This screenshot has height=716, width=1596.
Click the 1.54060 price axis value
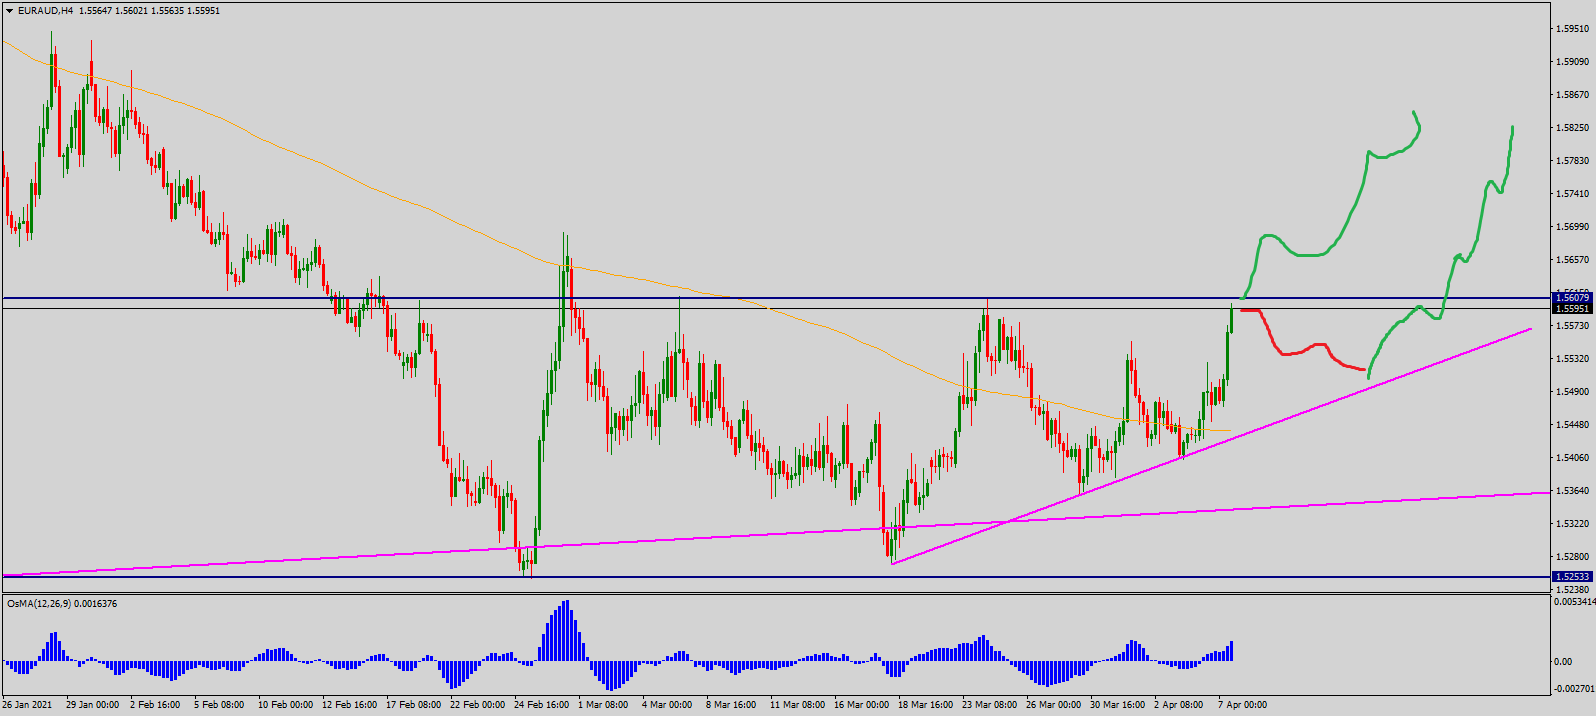click(x=1573, y=458)
